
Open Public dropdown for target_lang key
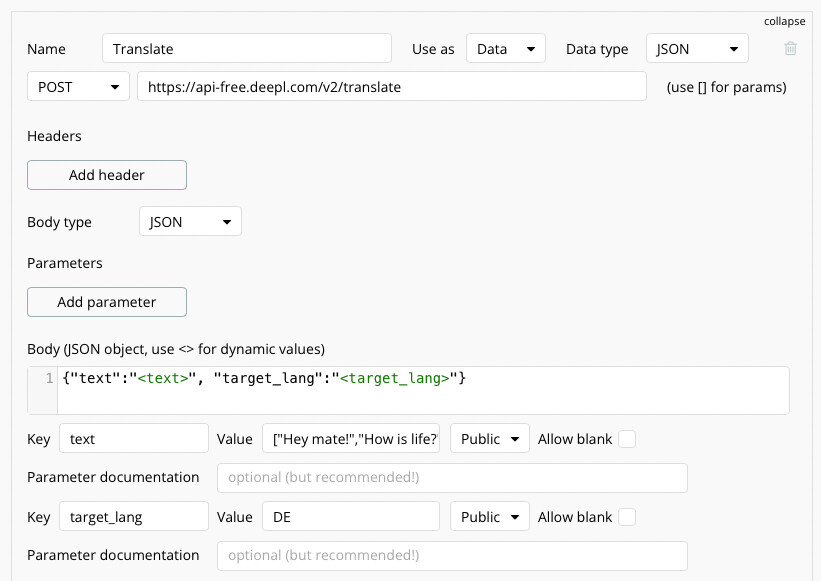pyautogui.click(x=490, y=517)
